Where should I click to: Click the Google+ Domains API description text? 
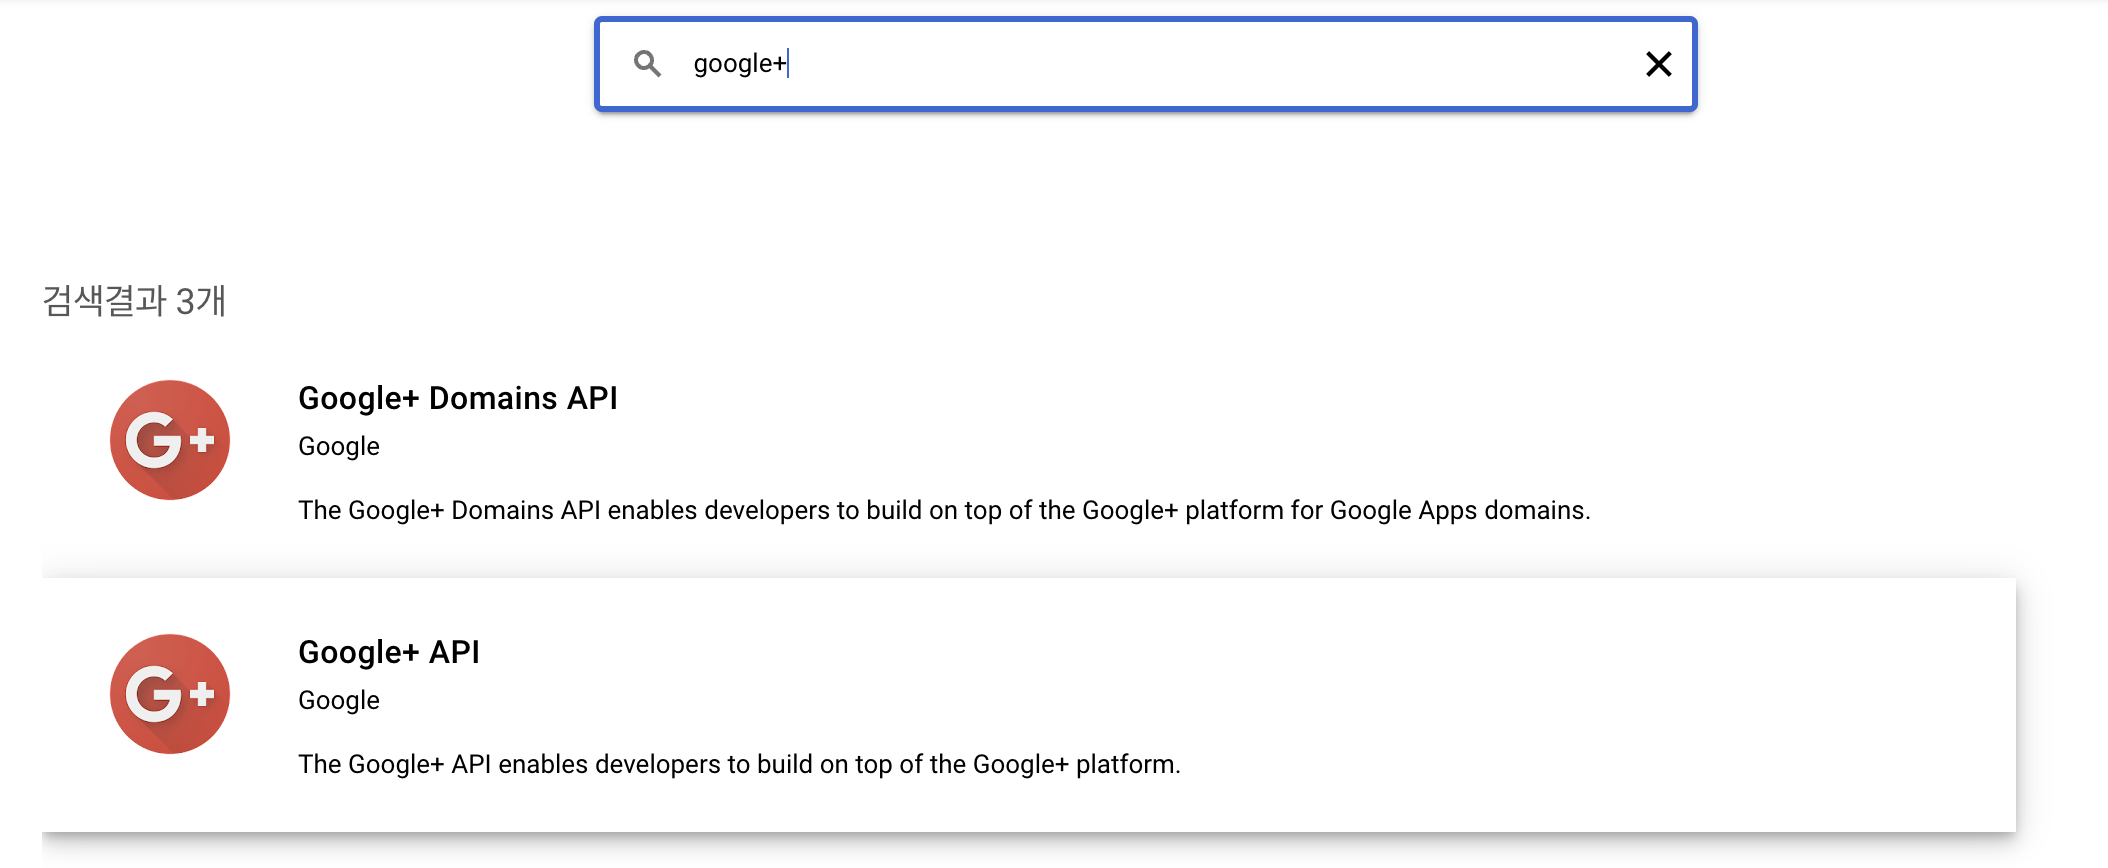pos(944,510)
